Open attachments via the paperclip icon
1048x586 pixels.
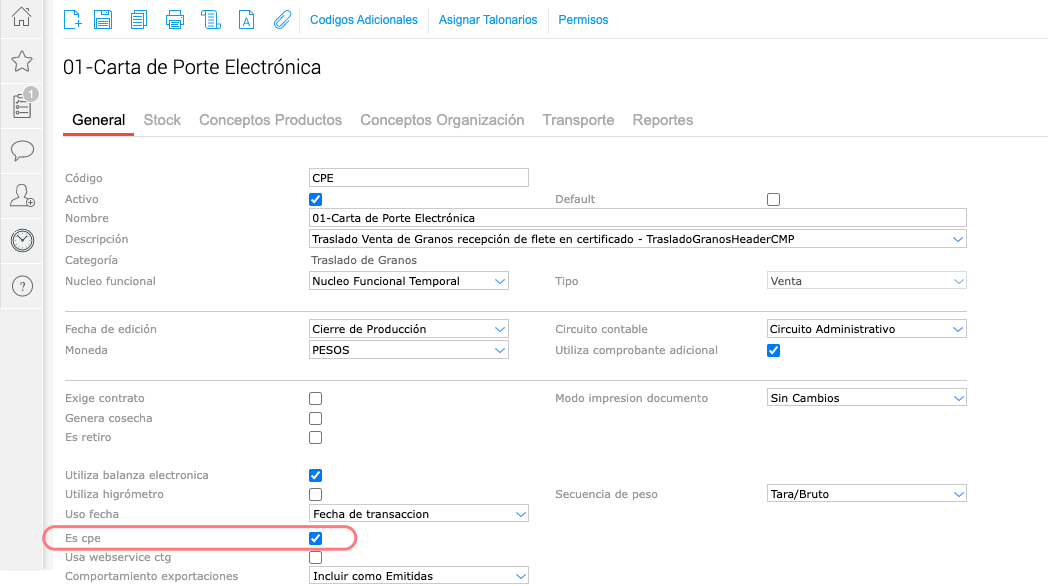pyautogui.click(x=282, y=19)
